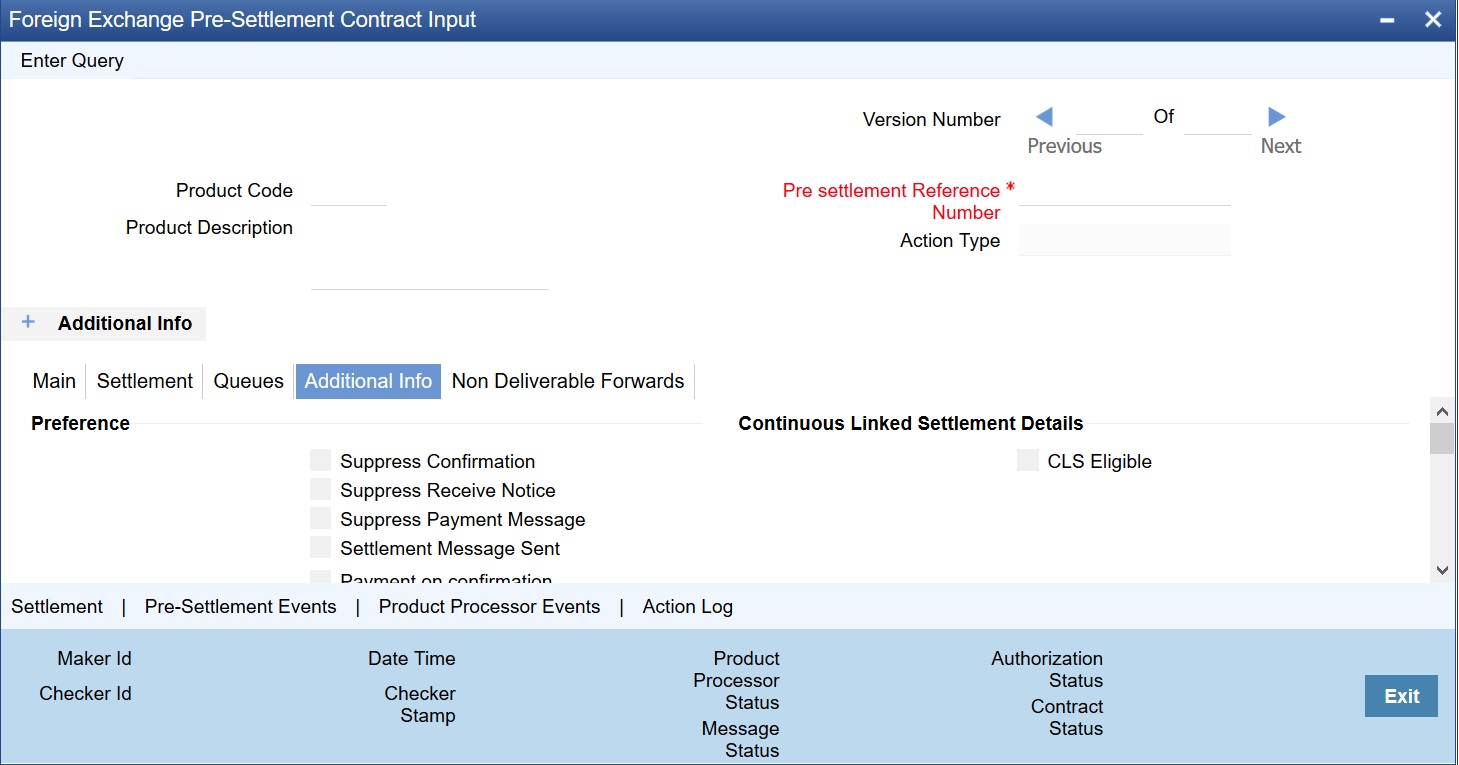Open Non Deliverable Forwards tab
Image resolution: width=1459 pixels, height=765 pixels.
click(568, 381)
